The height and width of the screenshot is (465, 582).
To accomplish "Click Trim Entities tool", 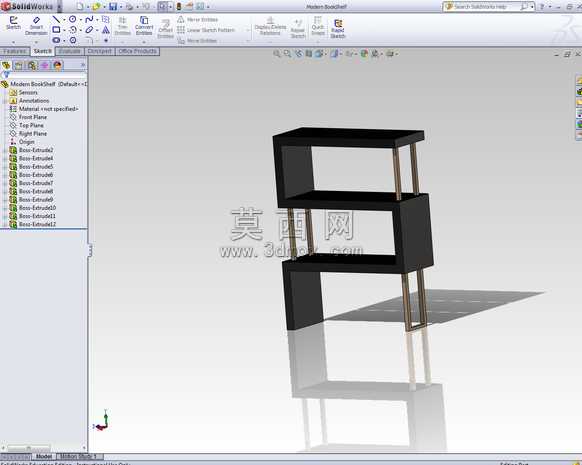I will [x=122, y=26].
